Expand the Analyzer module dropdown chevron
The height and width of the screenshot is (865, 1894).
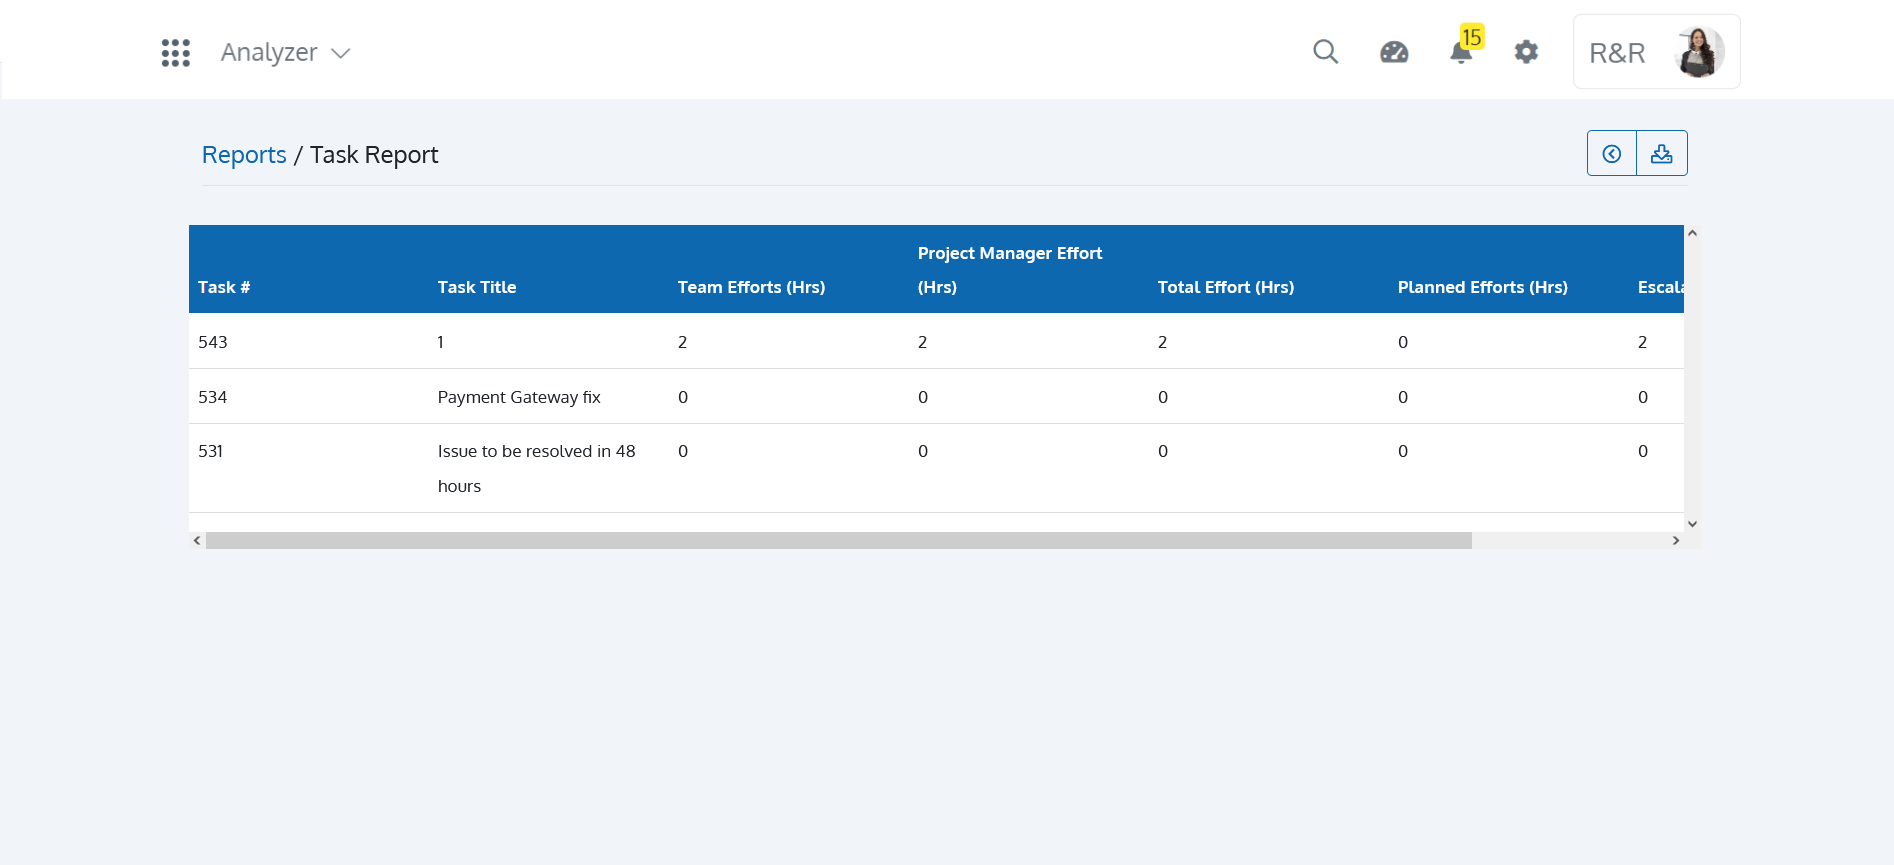tap(341, 53)
